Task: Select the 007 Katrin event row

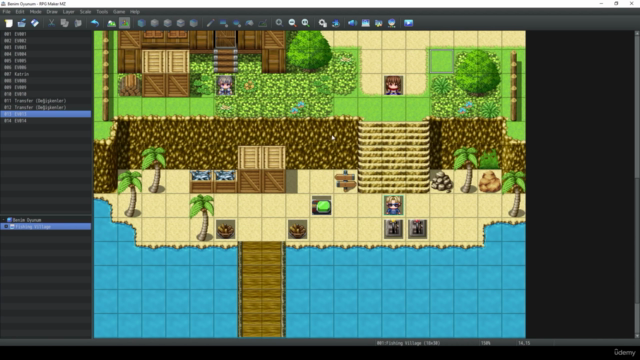Action: point(46,74)
